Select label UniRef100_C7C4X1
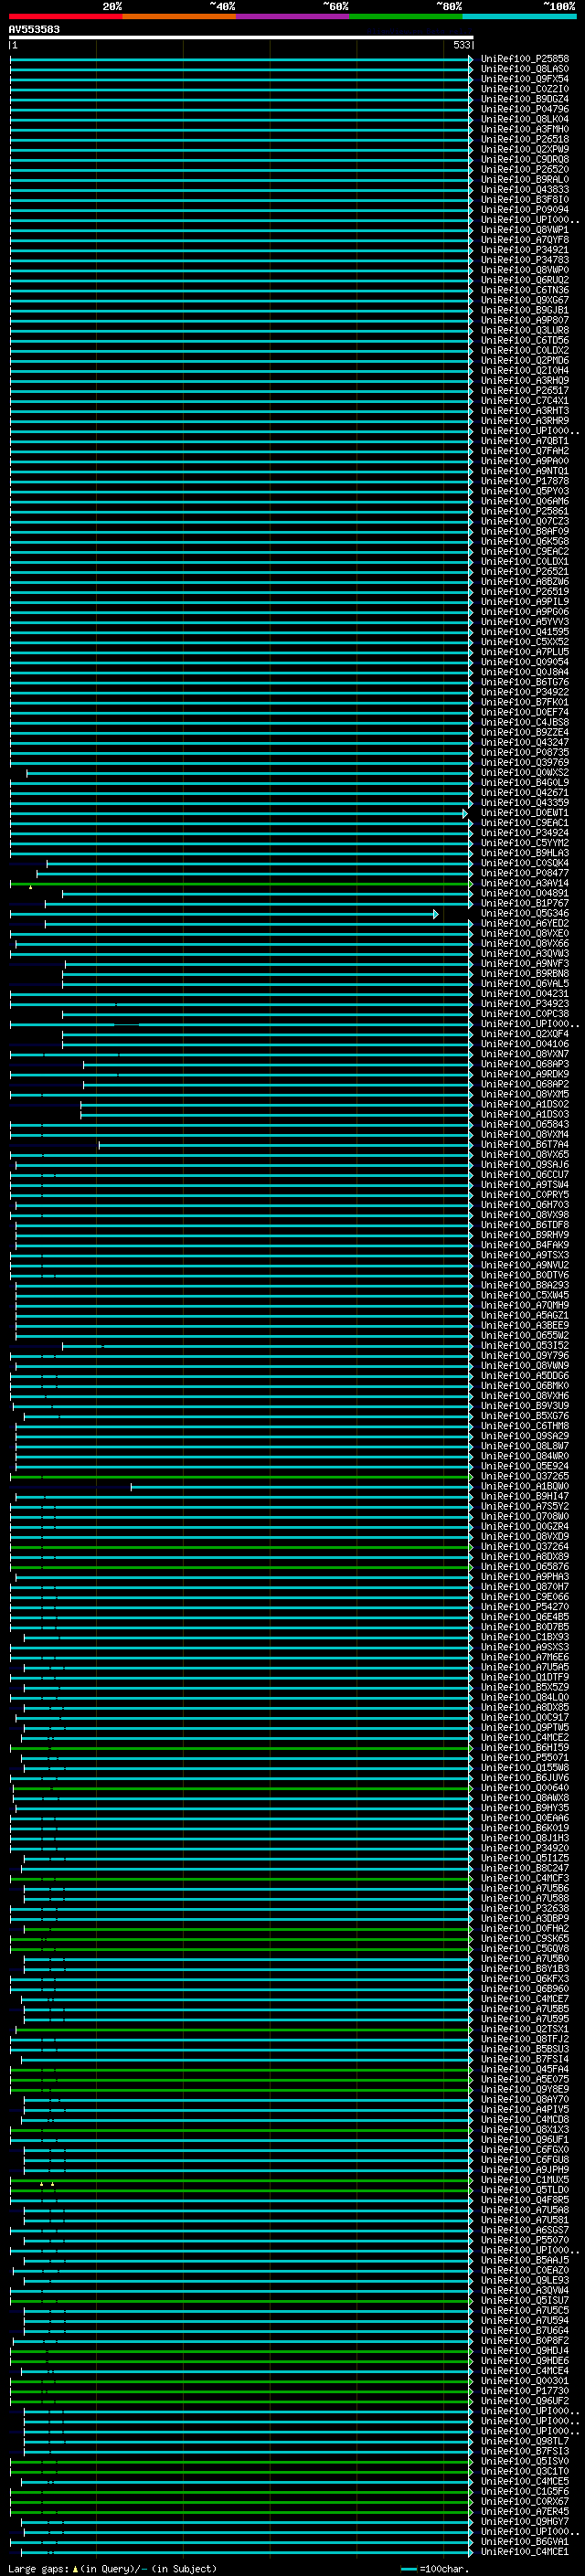The image size is (585, 2576). pyautogui.click(x=524, y=401)
